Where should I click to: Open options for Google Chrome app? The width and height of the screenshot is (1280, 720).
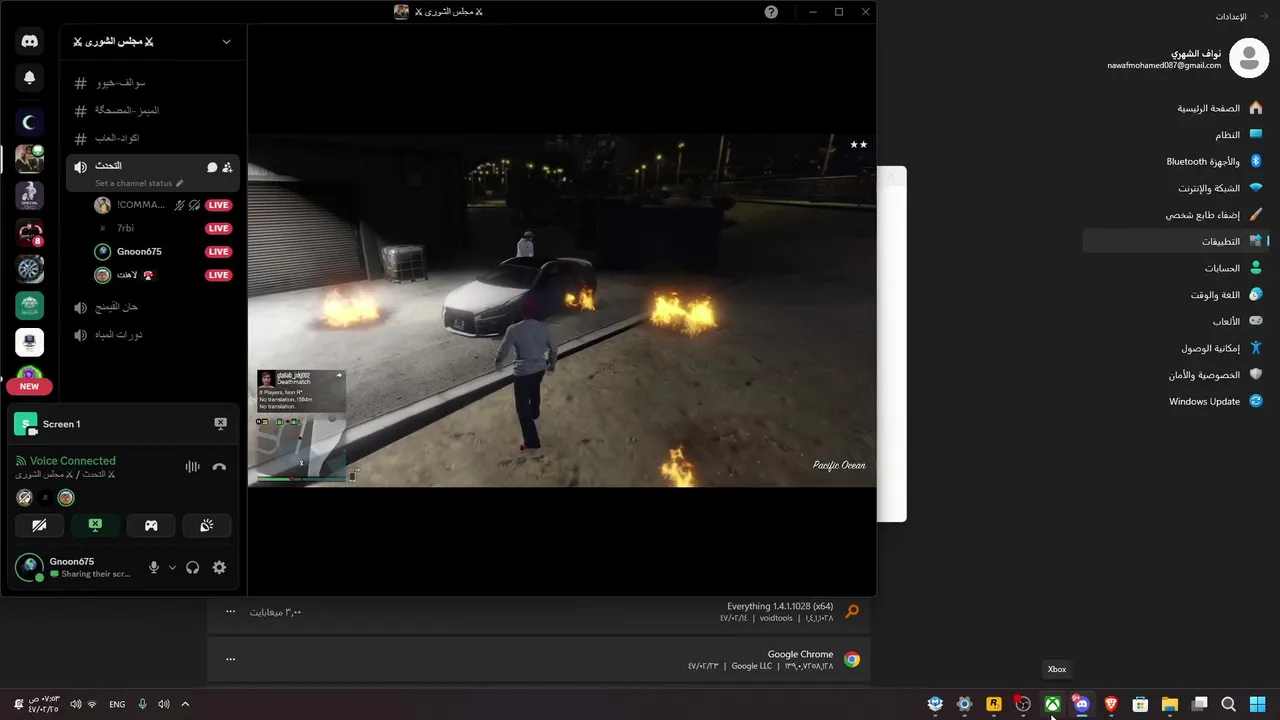[231, 659]
